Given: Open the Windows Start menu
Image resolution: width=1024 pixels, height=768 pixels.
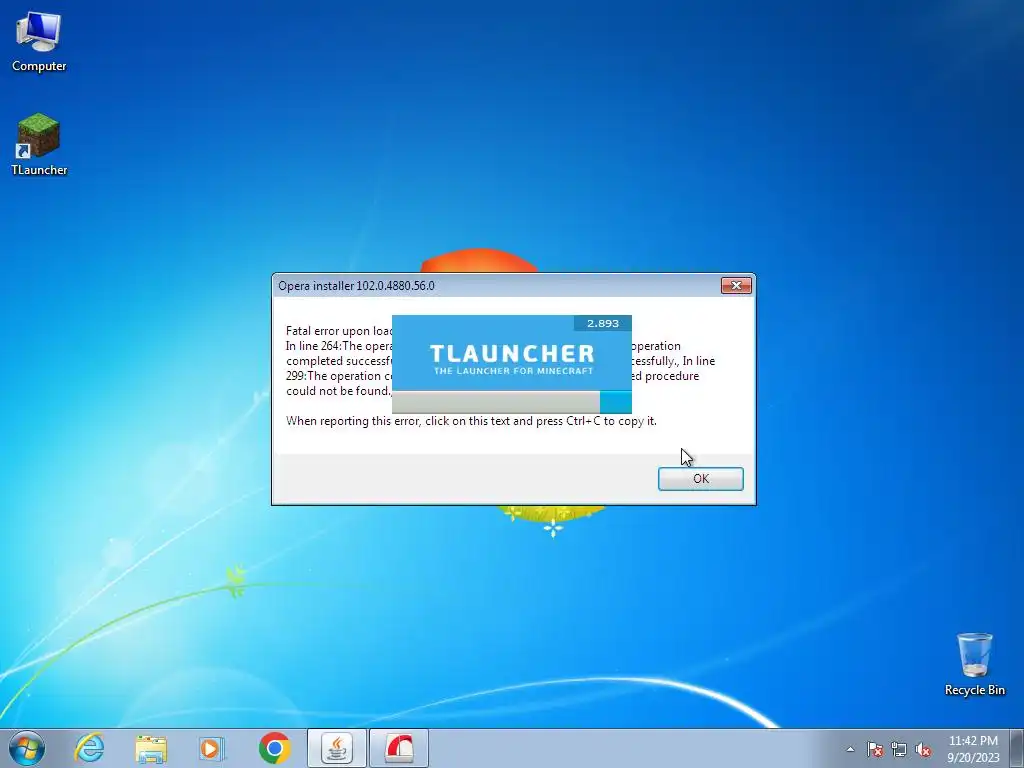Looking at the screenshot, I should [27, 748].
